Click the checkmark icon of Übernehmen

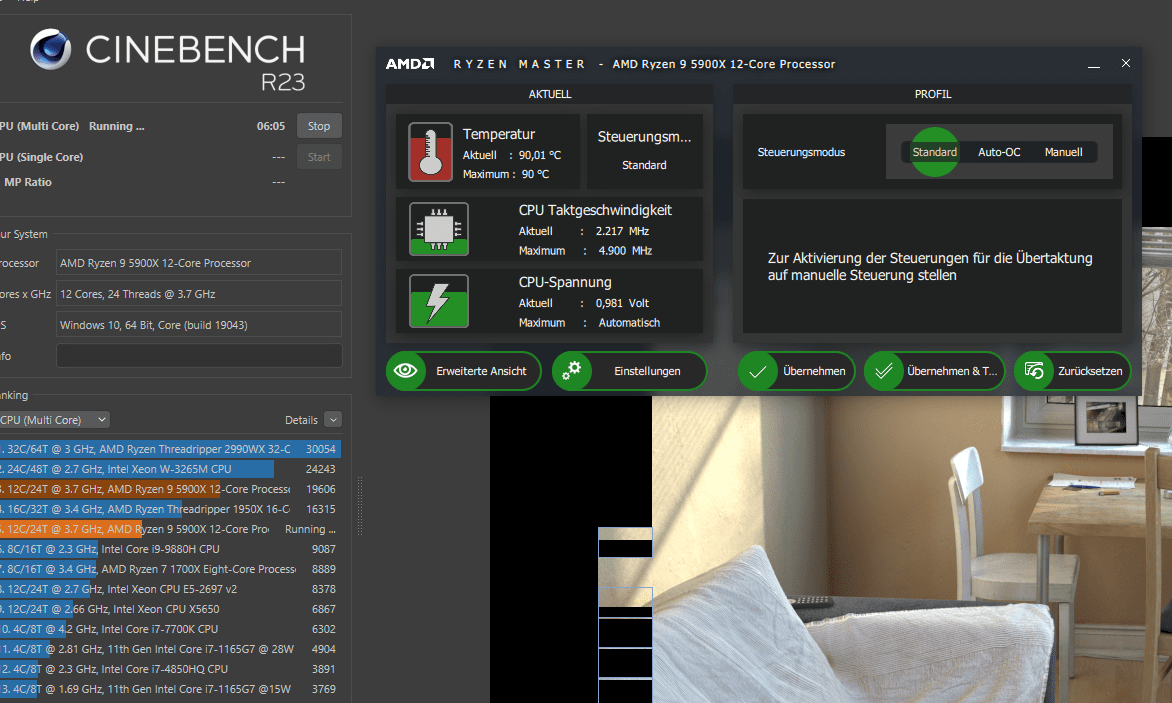point(757,371)
